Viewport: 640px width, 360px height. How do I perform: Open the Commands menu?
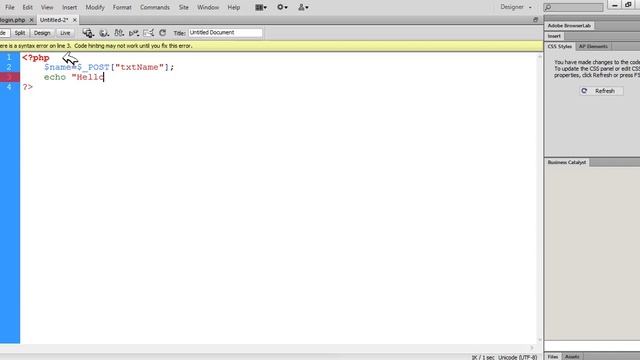coord(155,7)
